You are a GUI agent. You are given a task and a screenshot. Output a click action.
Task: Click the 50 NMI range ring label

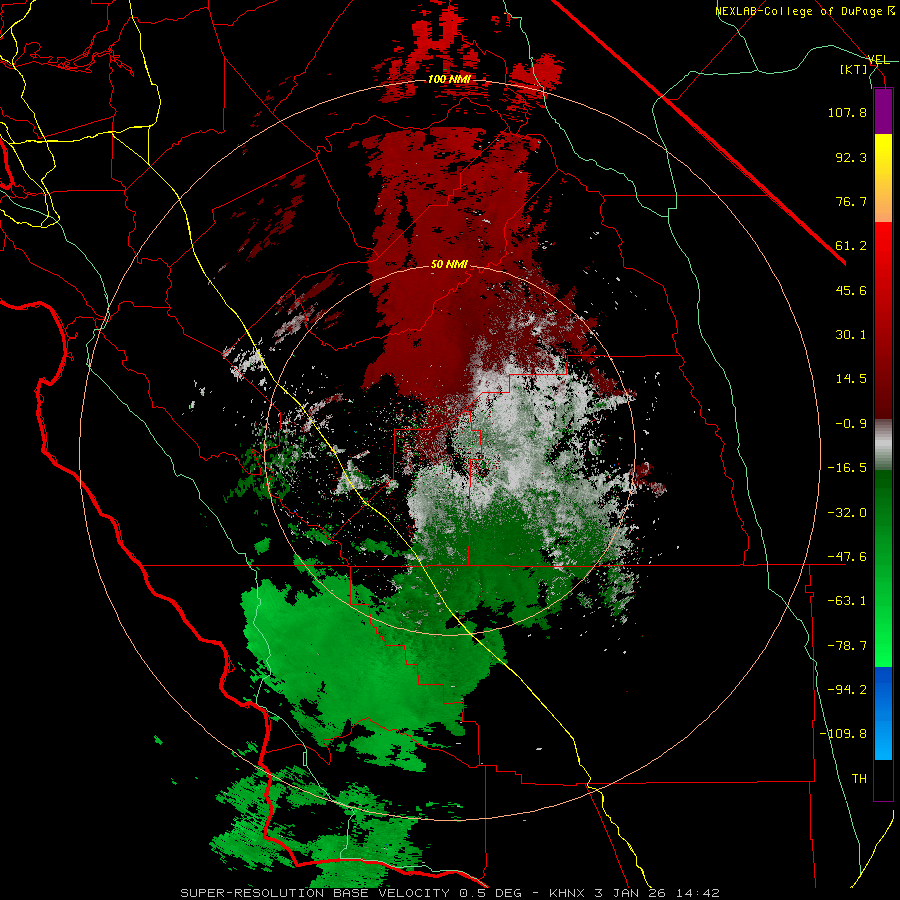[x=449, y=265]
